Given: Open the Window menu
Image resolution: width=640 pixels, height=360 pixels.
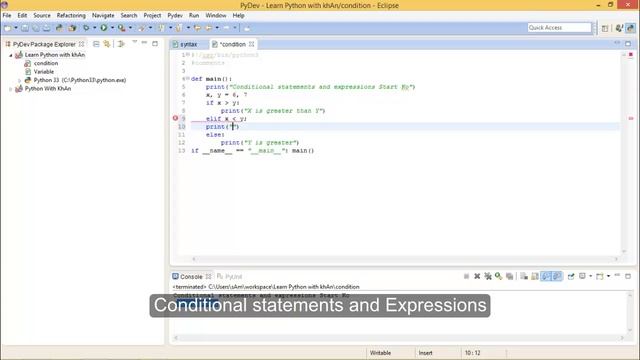Looking at the screenshot, I should click(x=216, y=16).
